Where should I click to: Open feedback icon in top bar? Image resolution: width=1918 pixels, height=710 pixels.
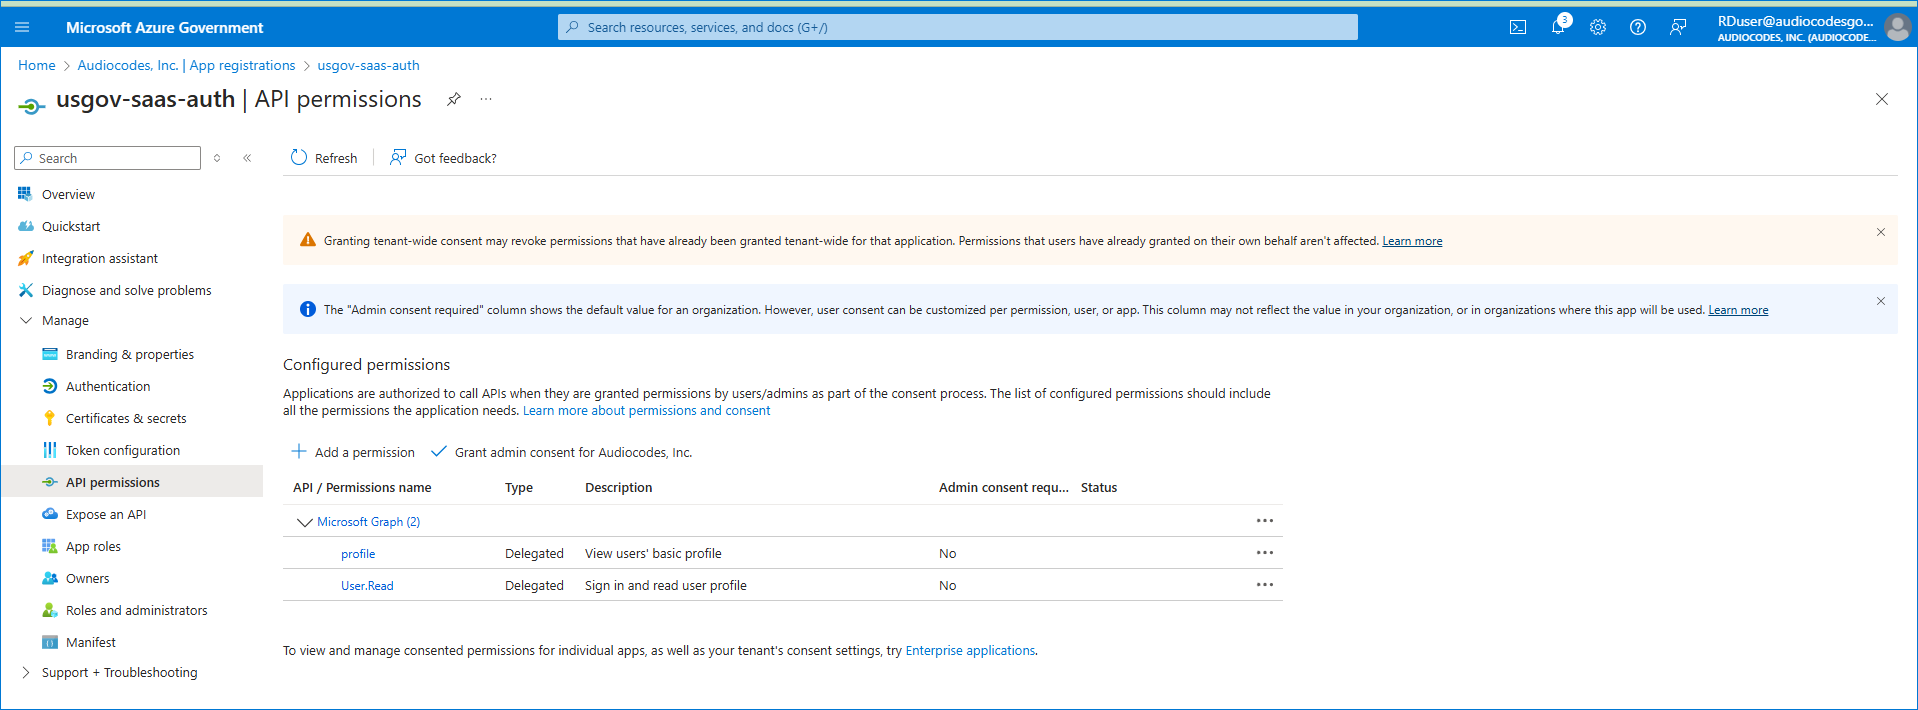[1678, 27]
